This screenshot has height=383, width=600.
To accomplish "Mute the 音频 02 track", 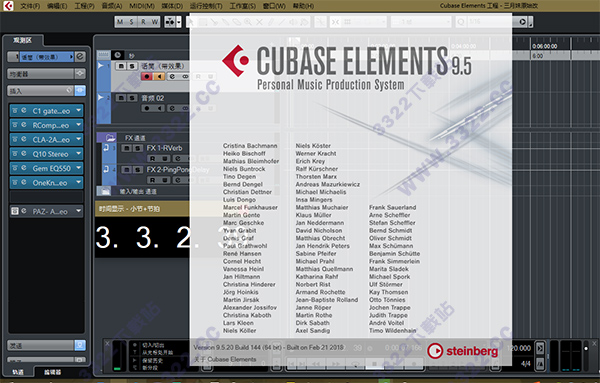I will [x=121, y=98].
